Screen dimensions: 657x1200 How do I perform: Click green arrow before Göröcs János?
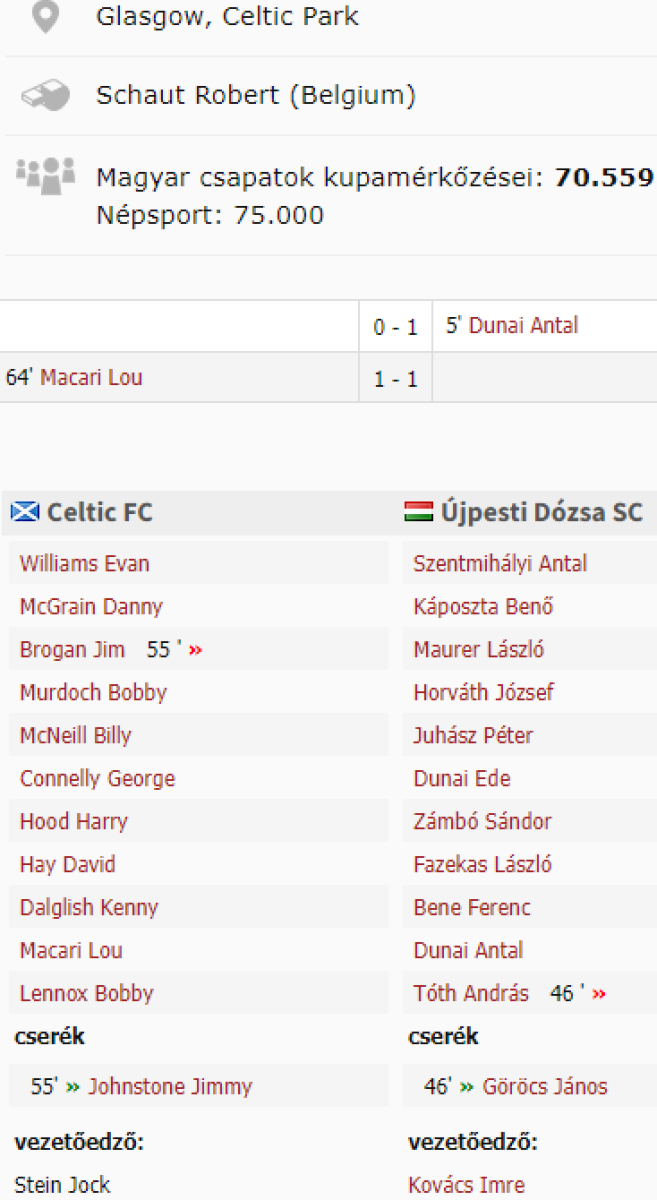466,1087
